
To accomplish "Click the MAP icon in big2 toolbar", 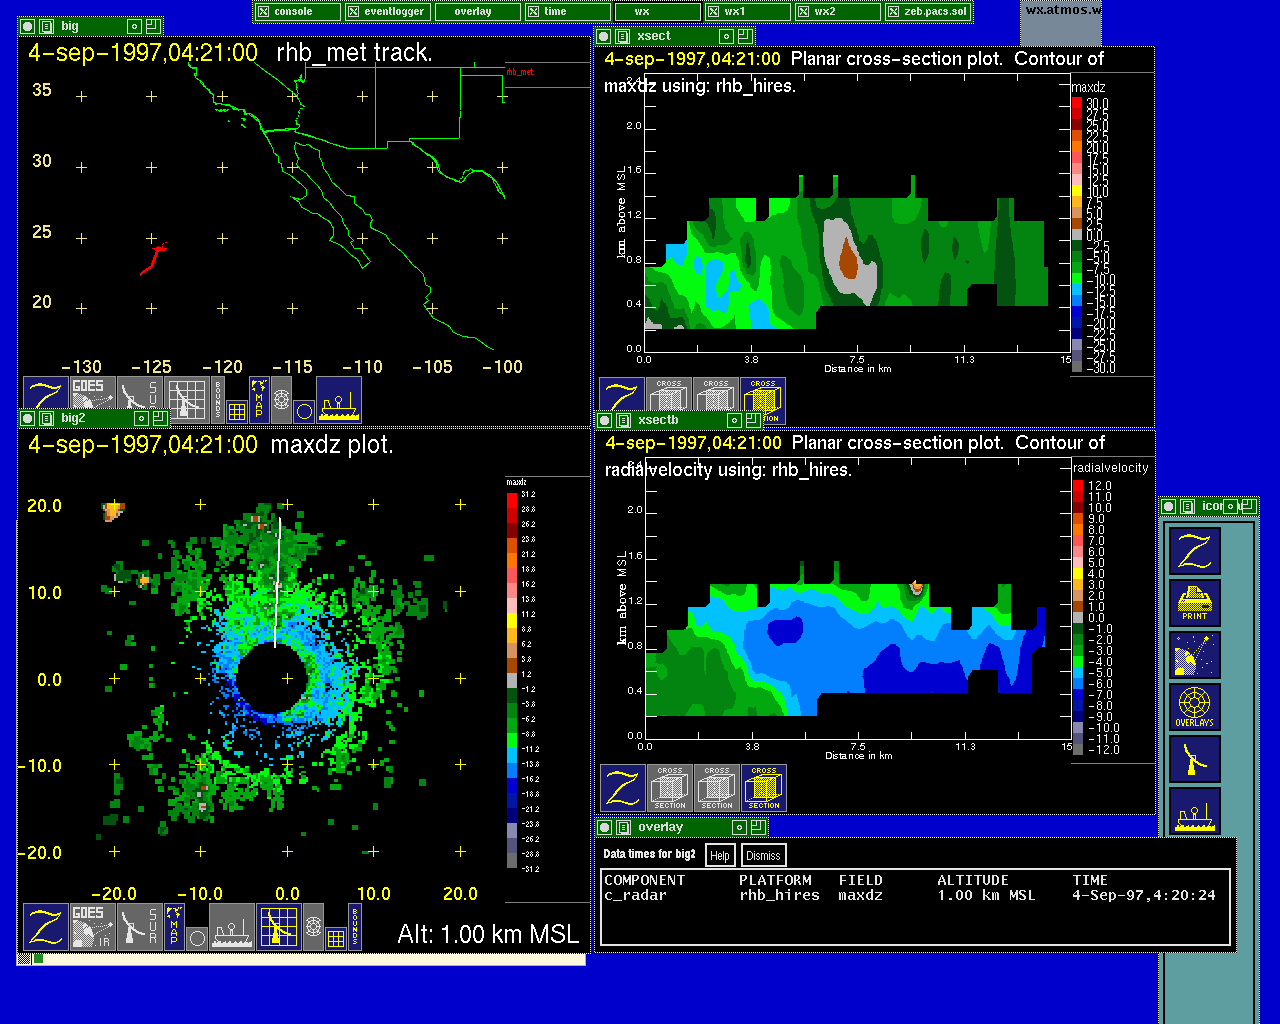I will [174, 927].
